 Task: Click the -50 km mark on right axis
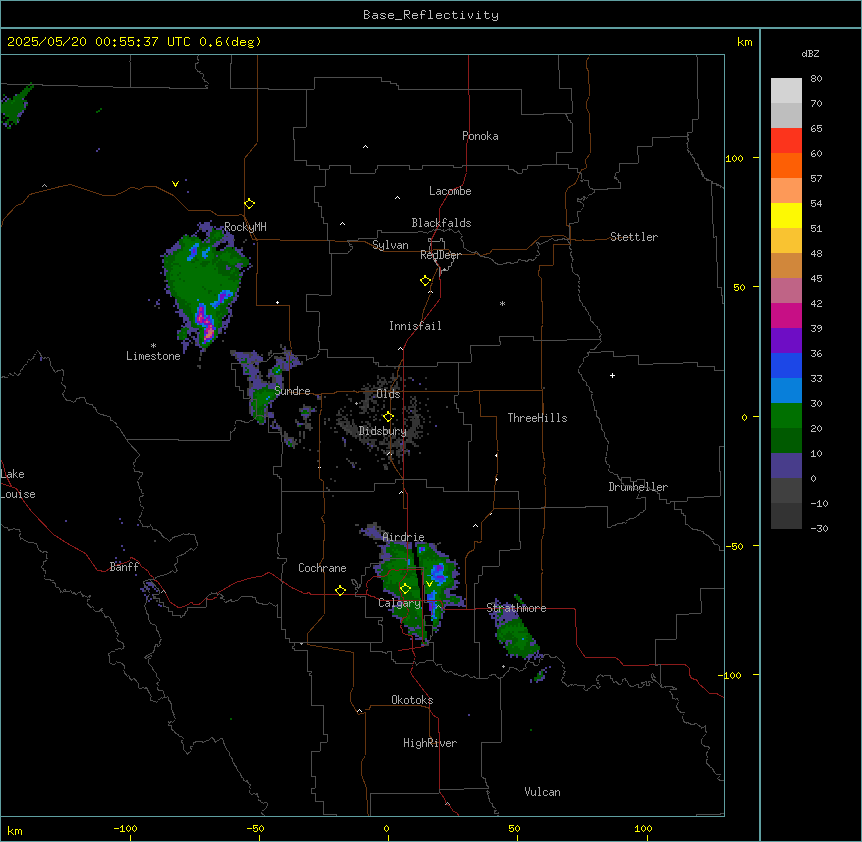click(734, 546)
